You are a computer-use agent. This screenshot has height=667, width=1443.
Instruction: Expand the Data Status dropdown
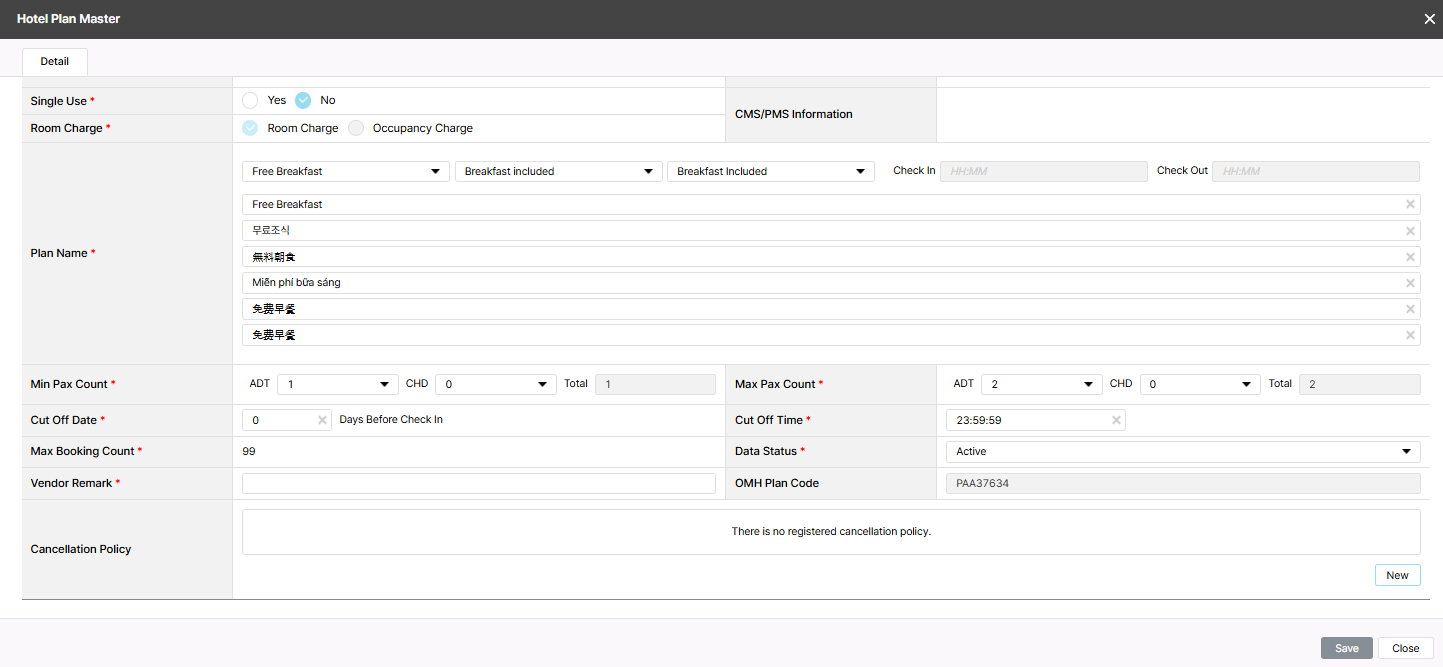[x=1182, y=452]
